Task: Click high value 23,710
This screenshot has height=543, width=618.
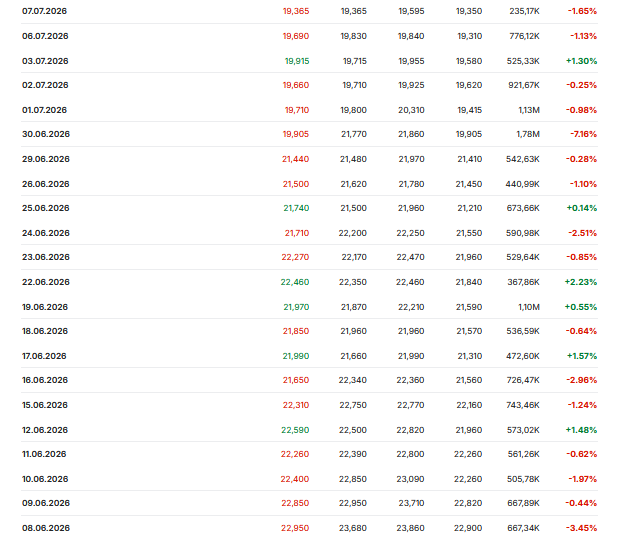Action: [x=411, y=503]
